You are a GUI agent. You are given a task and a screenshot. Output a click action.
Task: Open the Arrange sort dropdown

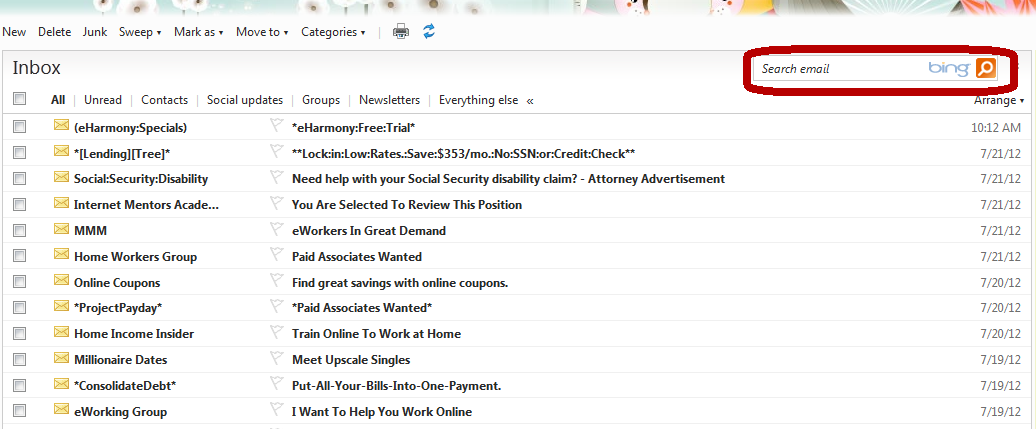coord(998,100)
